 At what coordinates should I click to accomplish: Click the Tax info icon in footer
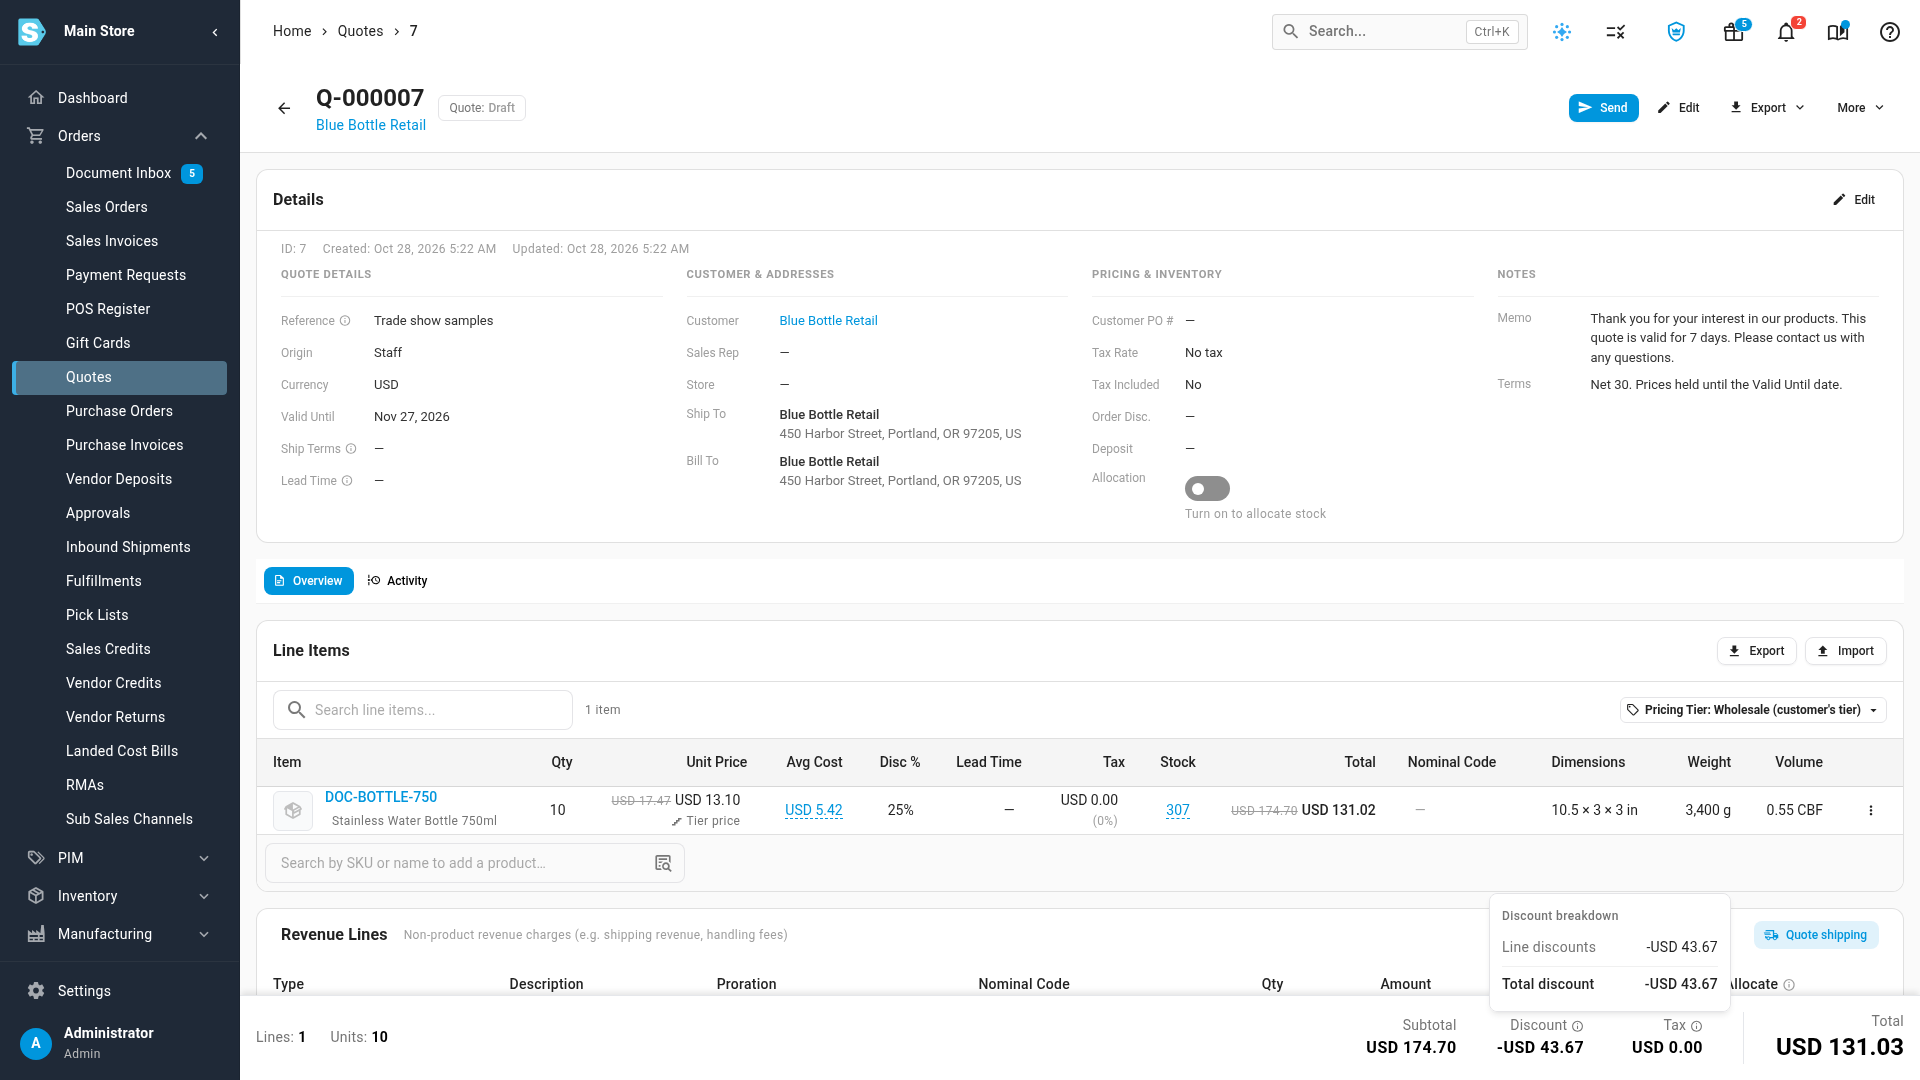click(x=1697, y=1026)
